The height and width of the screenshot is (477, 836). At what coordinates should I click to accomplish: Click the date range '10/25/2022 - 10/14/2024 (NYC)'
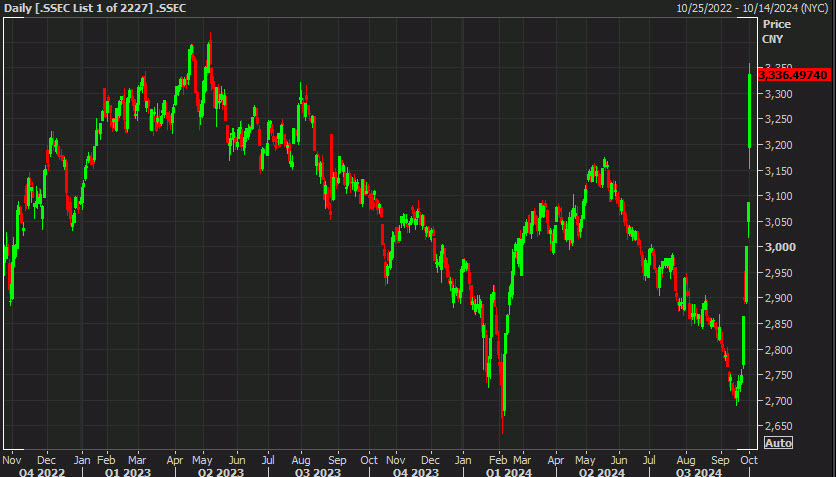click(752, 8)
